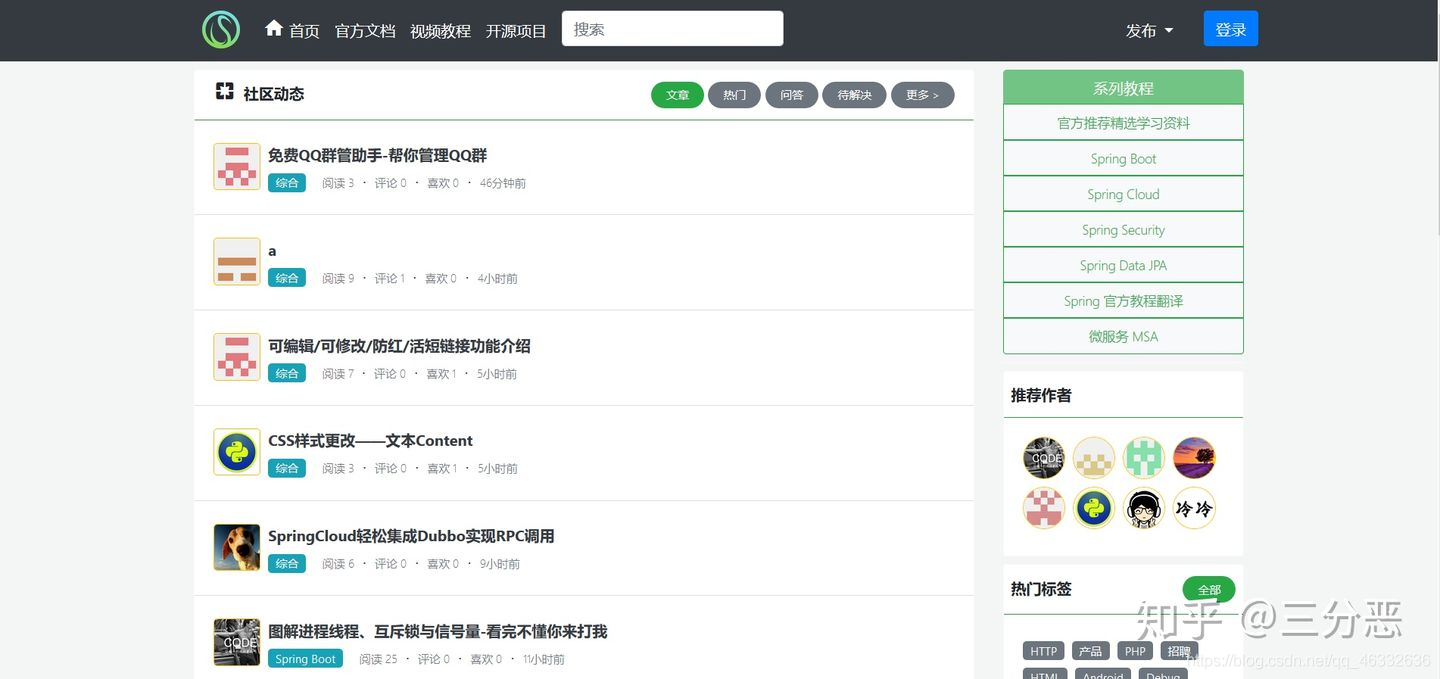Image resolution: width=1440 pixels, height=679 pixels.
Task: Open Spring Boot tutorial series
Action: coord(1123,158)
